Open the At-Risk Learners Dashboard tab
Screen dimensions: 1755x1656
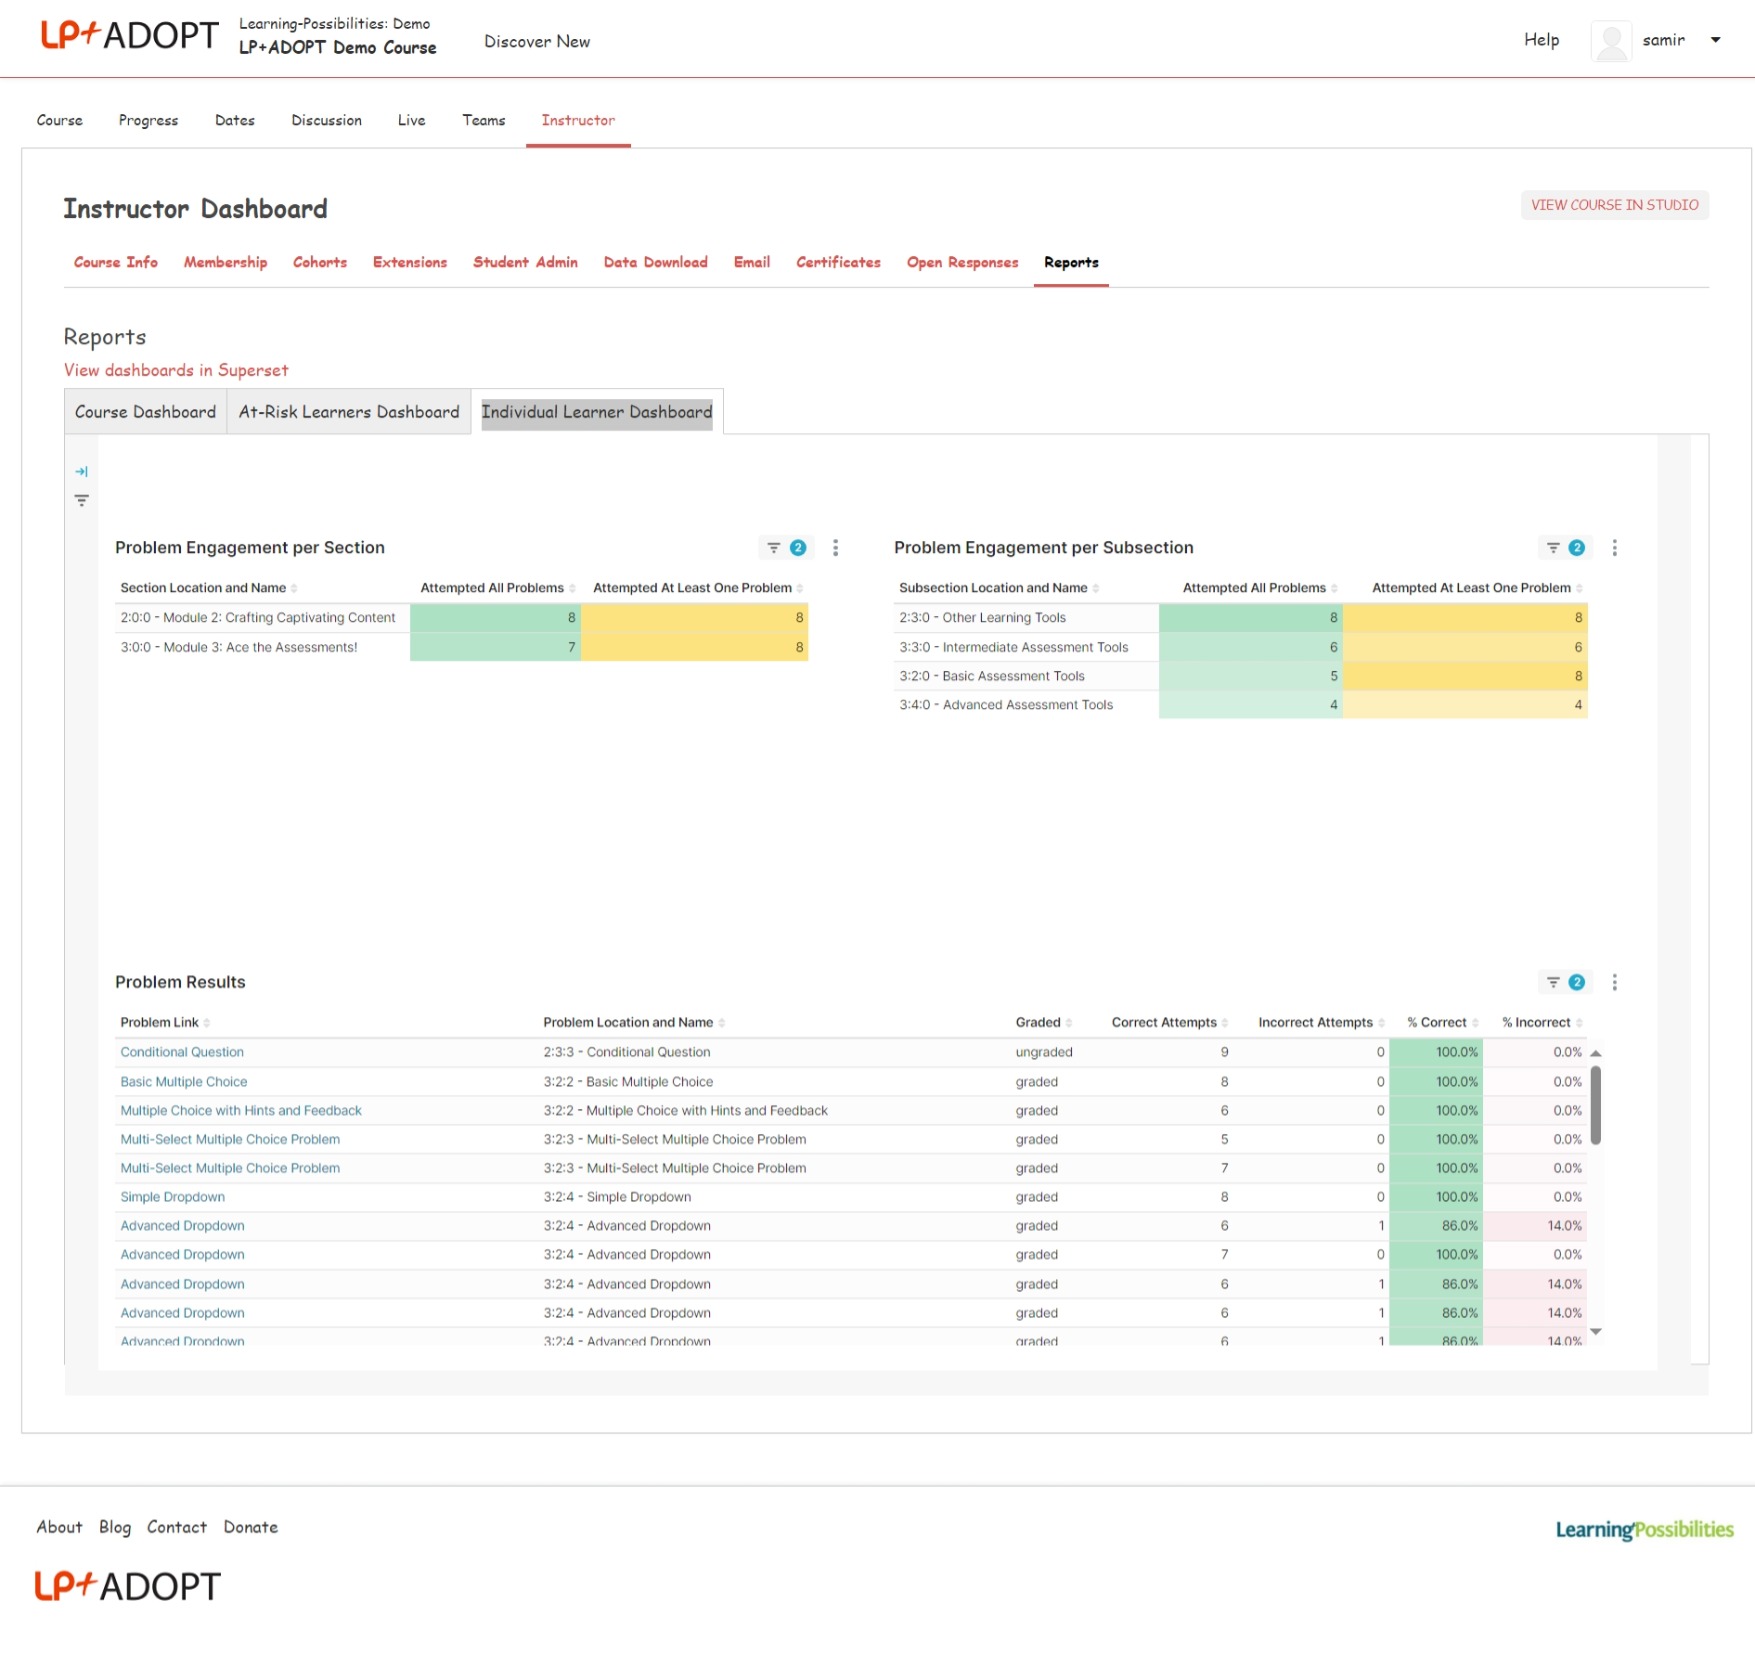(349, 412)
